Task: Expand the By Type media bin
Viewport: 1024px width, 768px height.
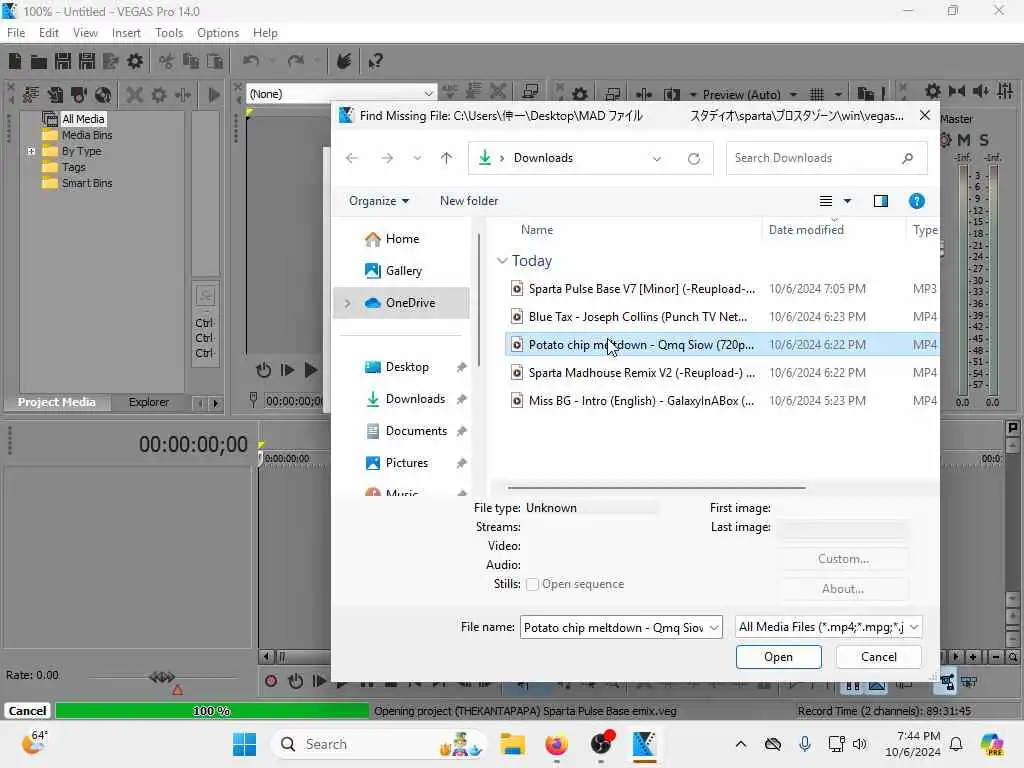Action: point(31,152)
